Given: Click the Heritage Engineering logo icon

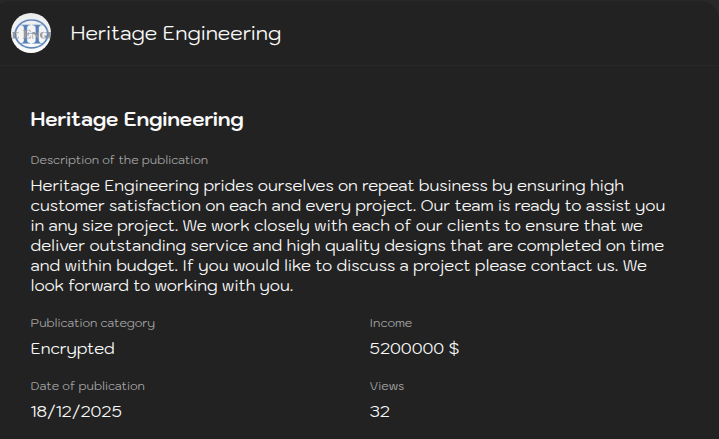Looking at the screenshot, I should point(31,34).
